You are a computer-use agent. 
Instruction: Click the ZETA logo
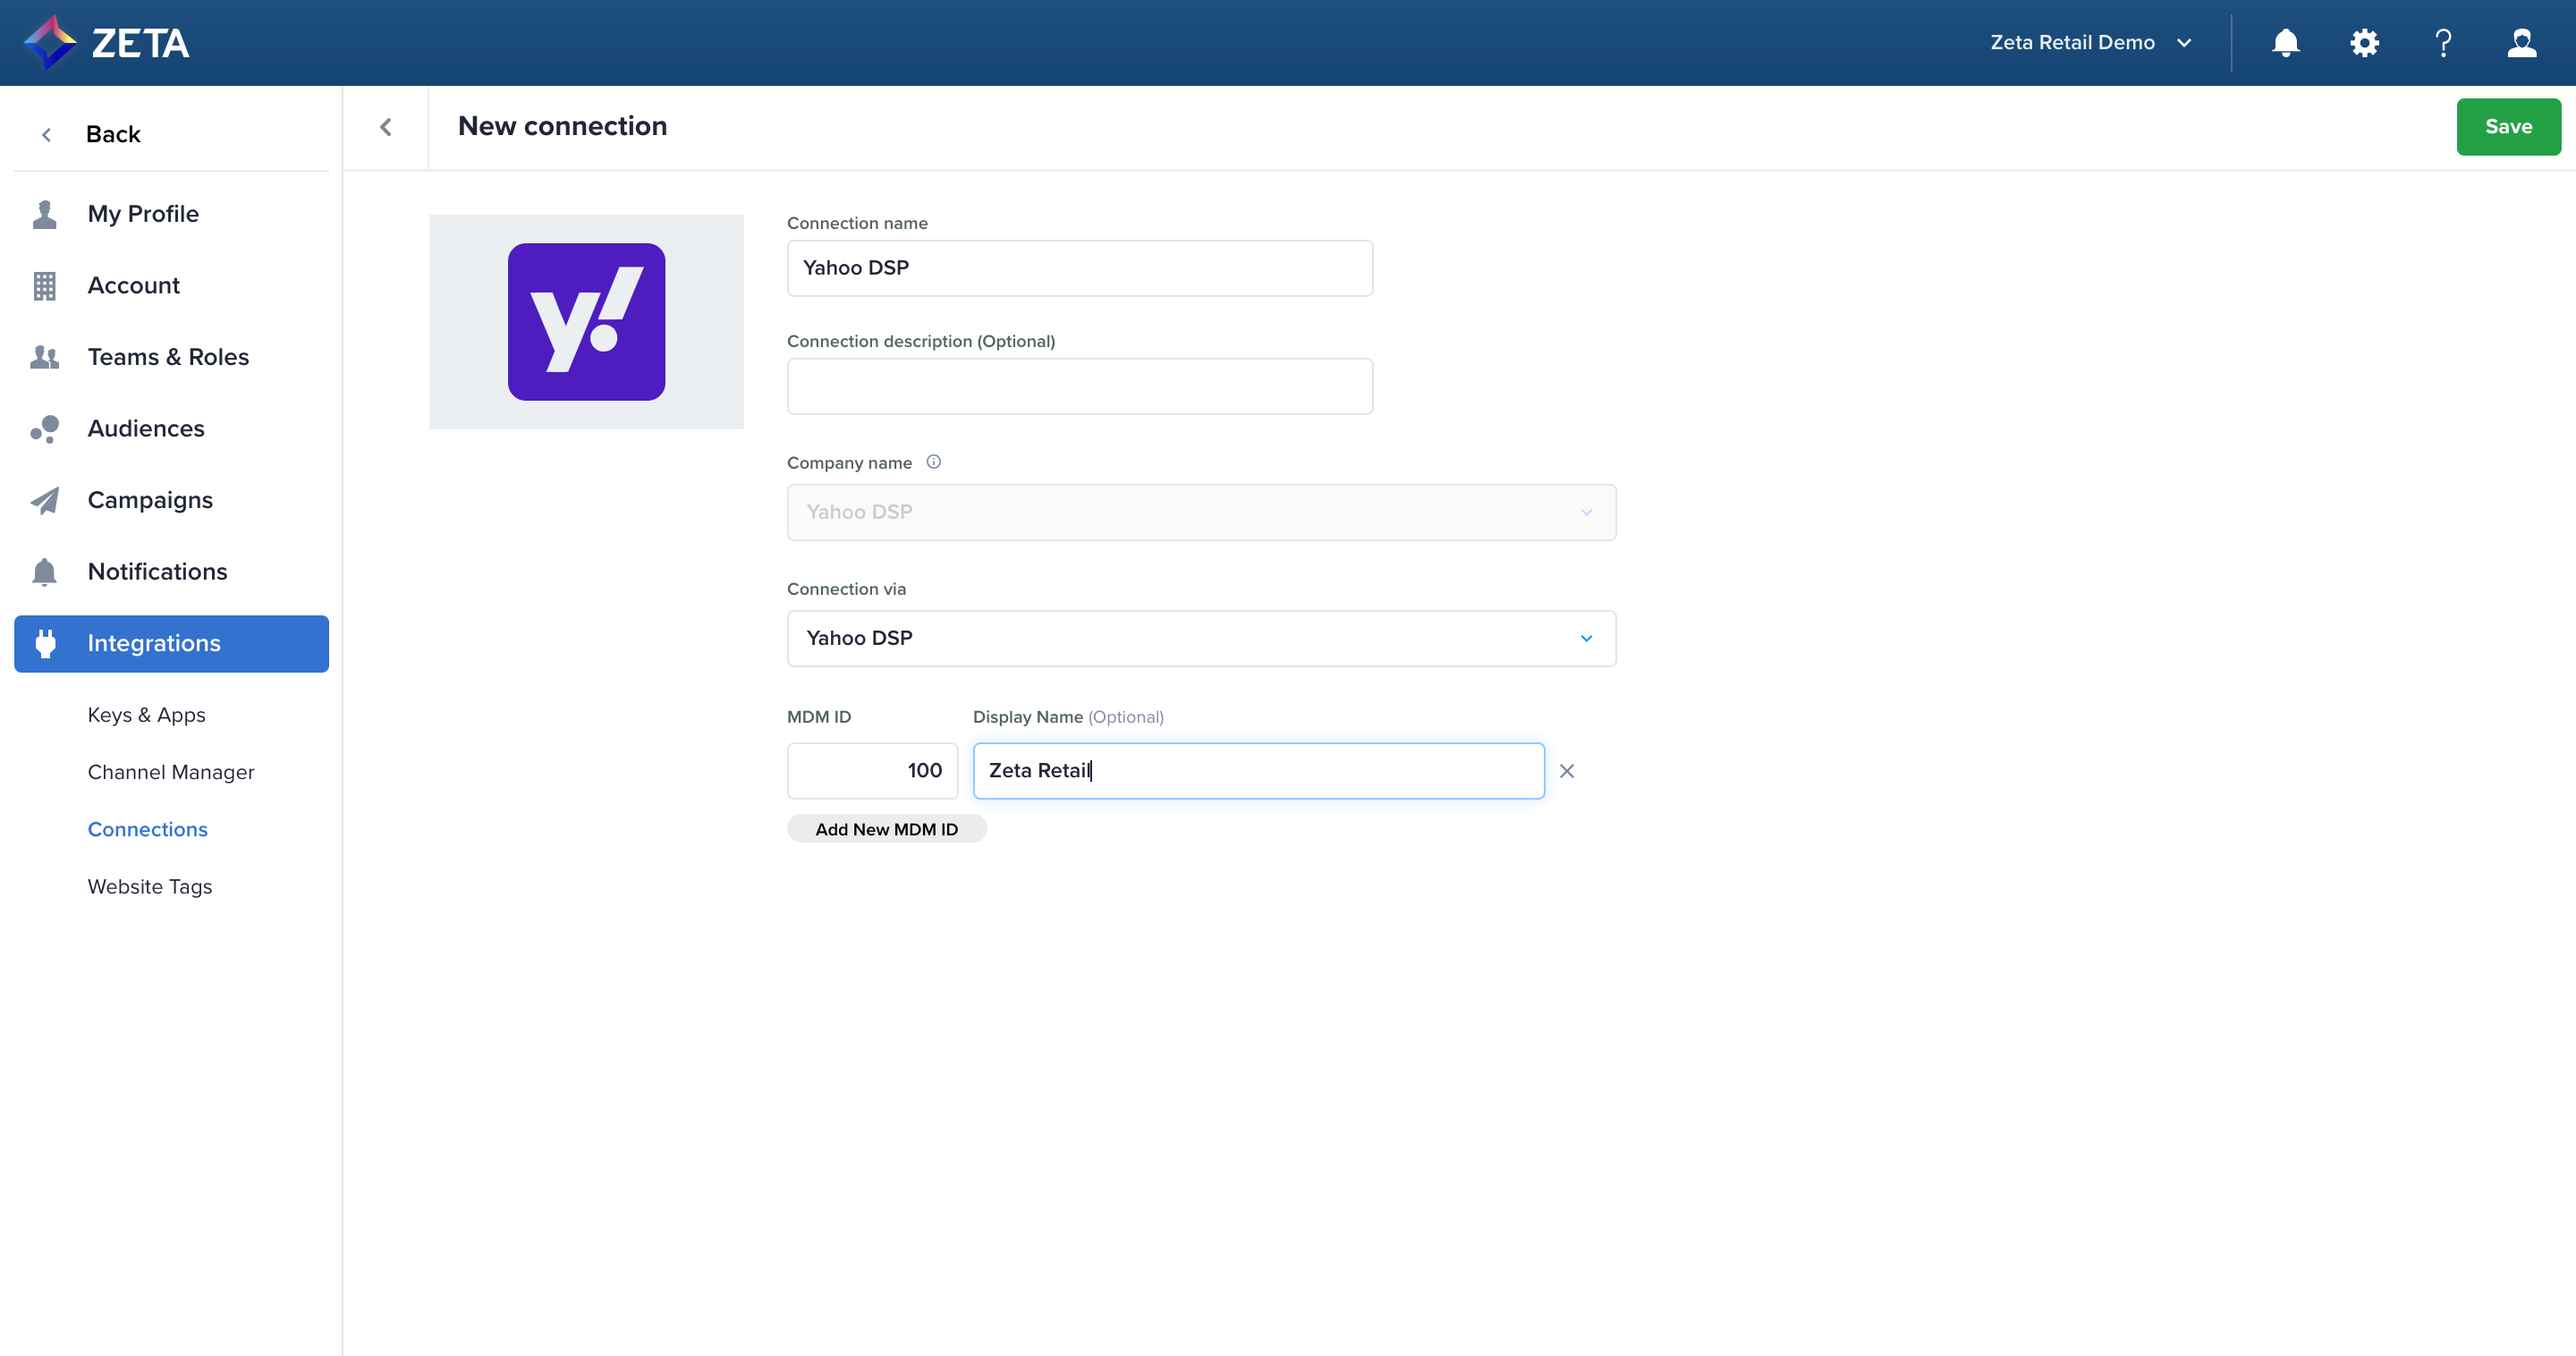(107, 43)
